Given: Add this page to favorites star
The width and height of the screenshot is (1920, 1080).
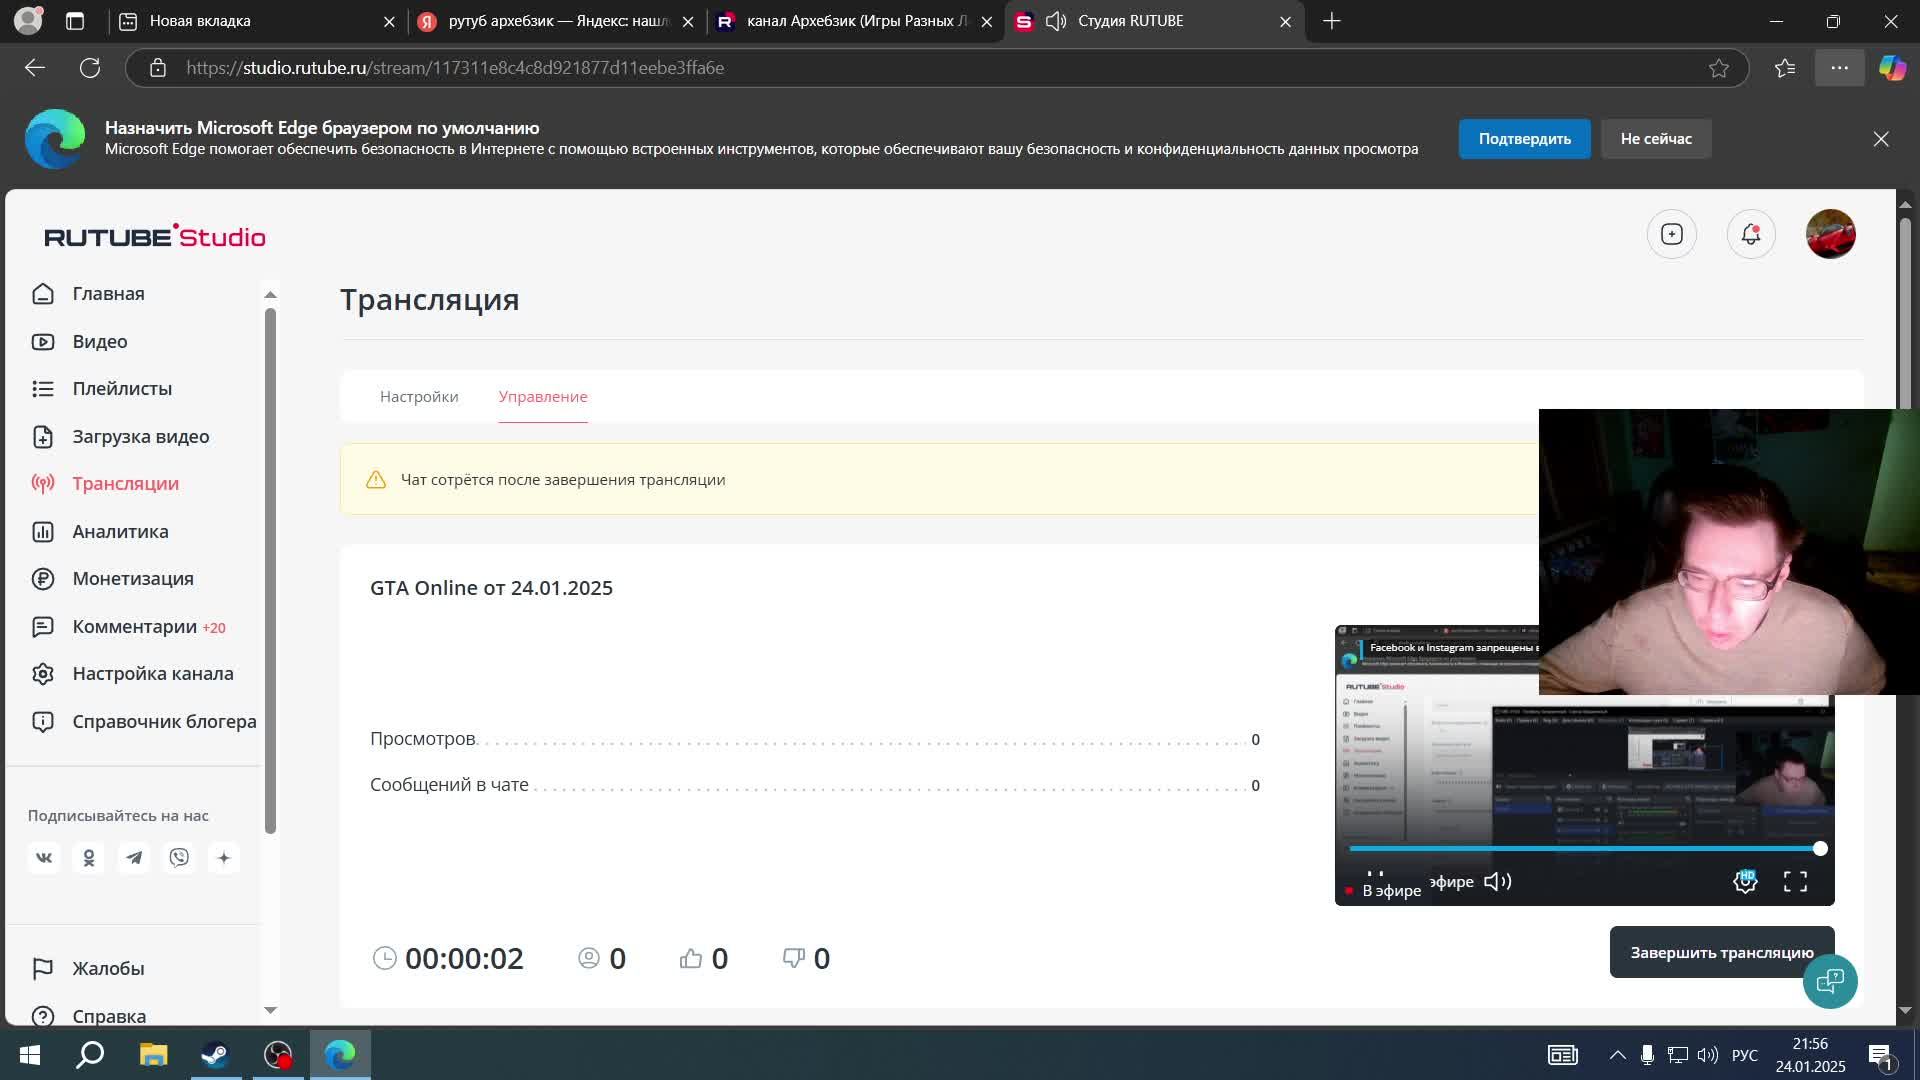Looking at the screenshot, I should 1719,68.
